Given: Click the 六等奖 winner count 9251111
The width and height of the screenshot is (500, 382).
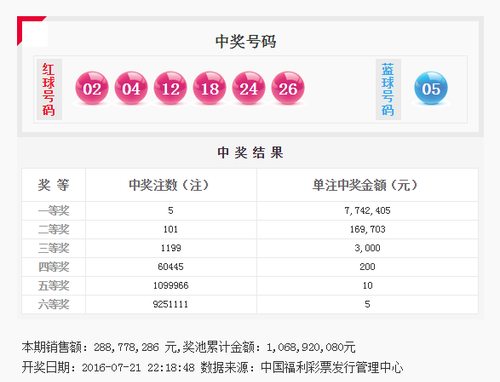Looking at the screenshot, I should tap(170, 304).
